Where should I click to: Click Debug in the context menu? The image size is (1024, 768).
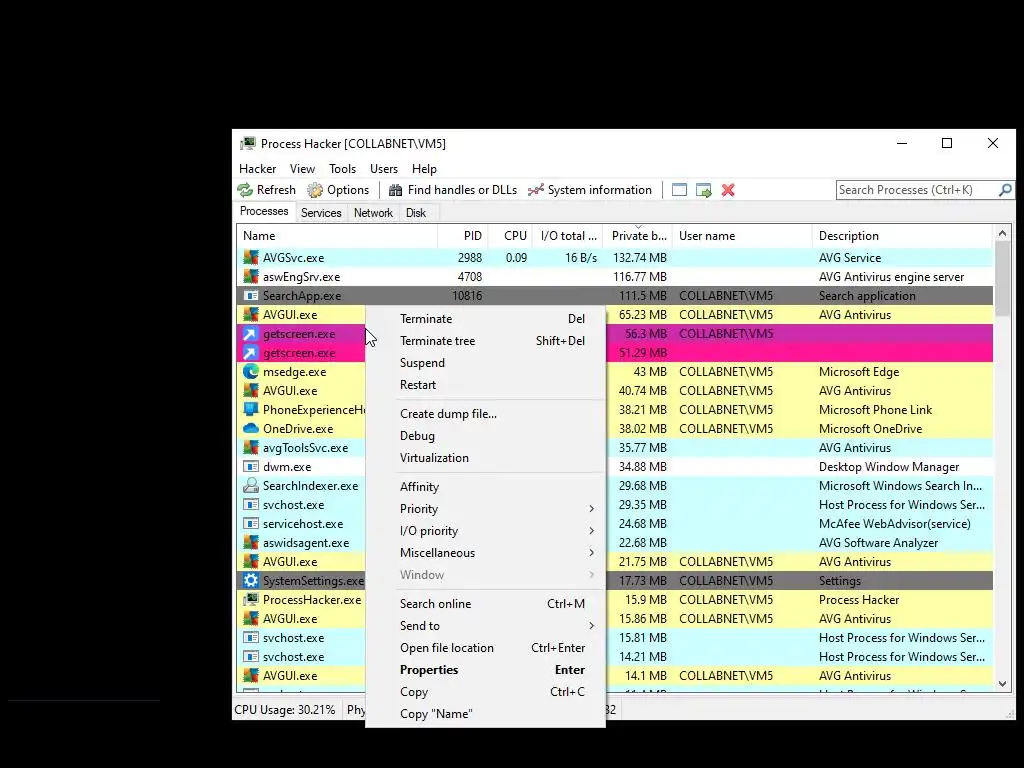point(485,436)
